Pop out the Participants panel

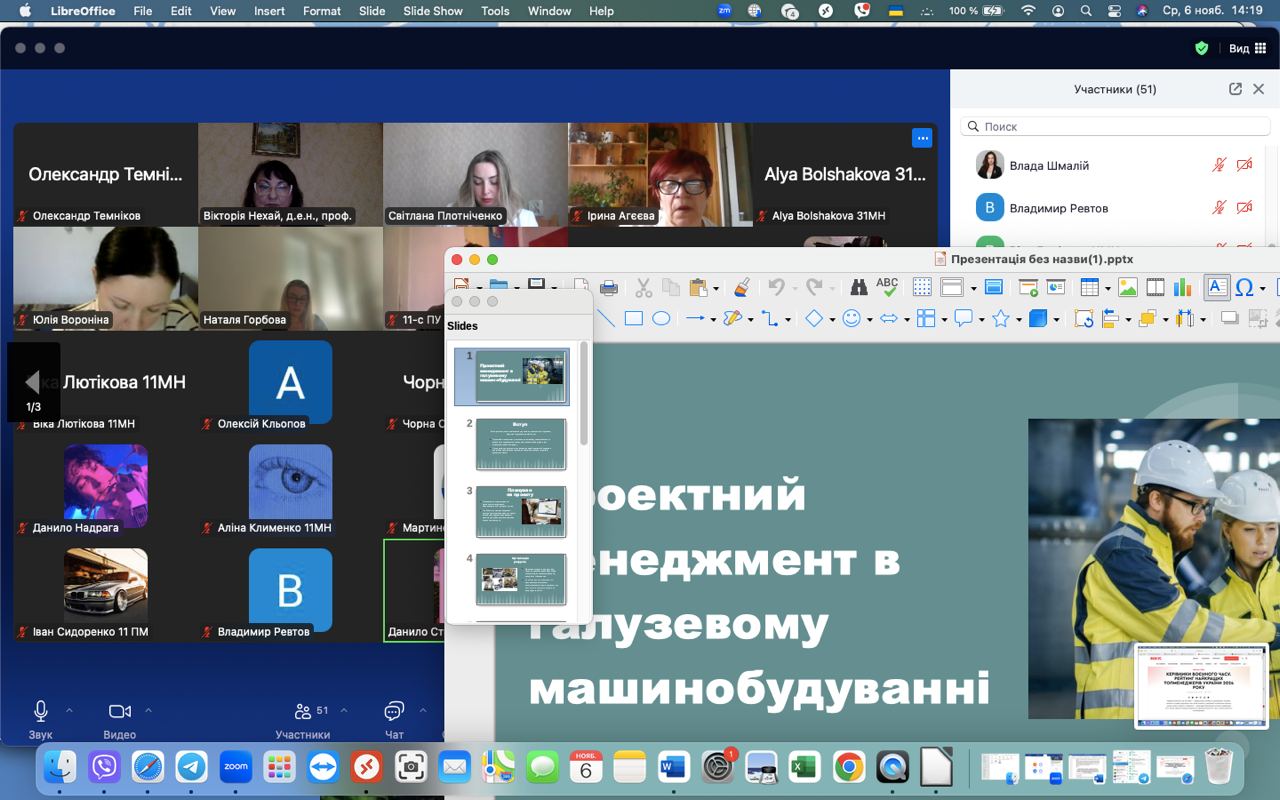point(1235,89)
